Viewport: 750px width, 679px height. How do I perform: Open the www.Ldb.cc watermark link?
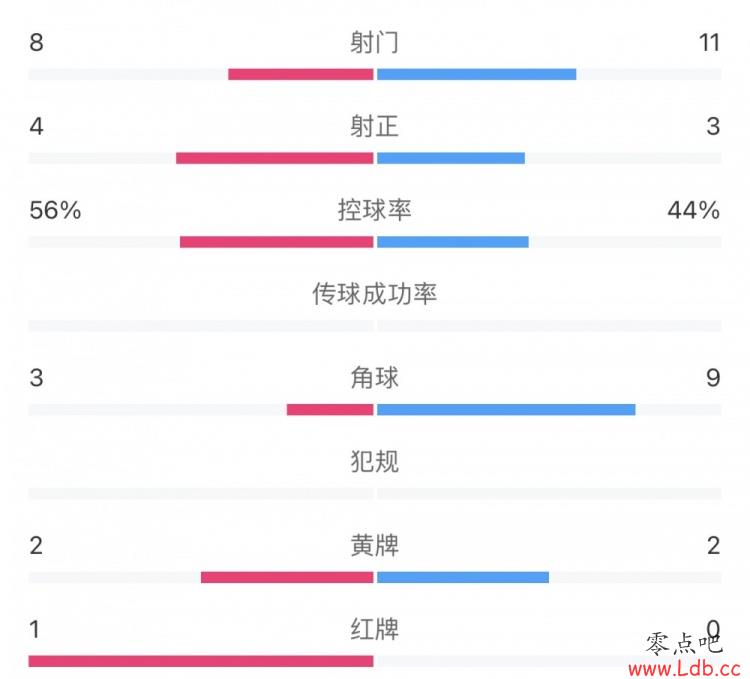point(685,668)
